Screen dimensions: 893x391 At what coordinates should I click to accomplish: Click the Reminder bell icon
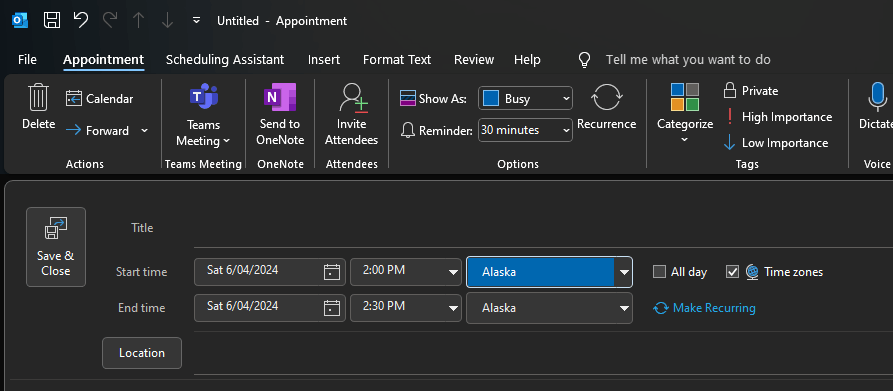coord(408,130)
